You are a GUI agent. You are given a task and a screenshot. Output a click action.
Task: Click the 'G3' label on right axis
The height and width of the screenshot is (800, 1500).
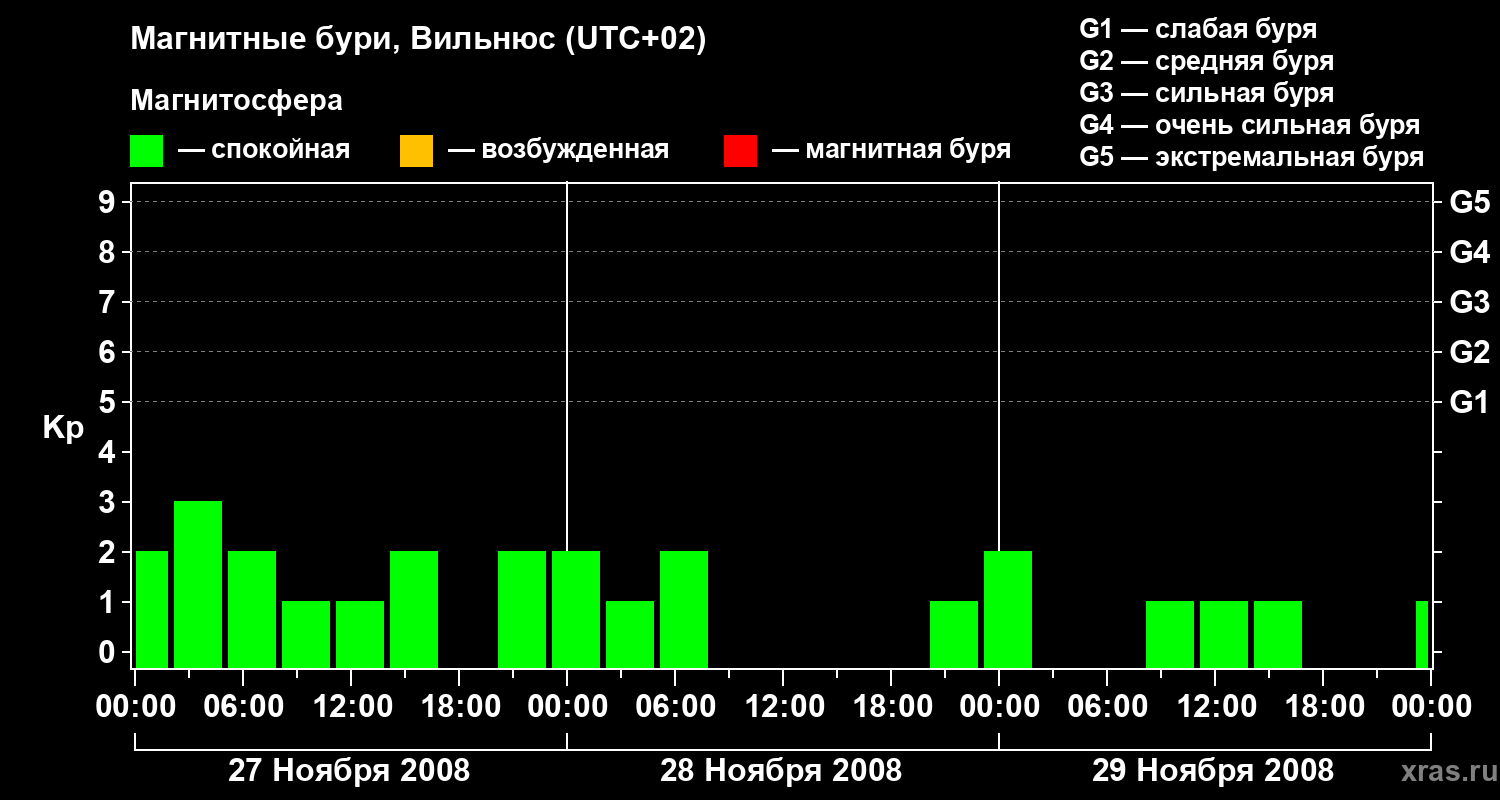(1470, 302)
